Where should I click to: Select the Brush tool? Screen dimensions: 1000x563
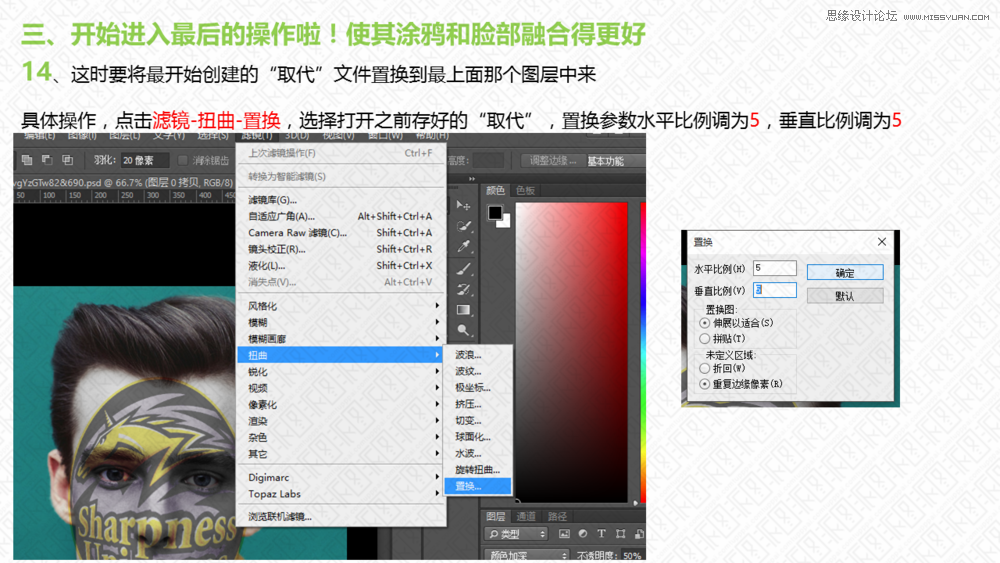(464, 268)
